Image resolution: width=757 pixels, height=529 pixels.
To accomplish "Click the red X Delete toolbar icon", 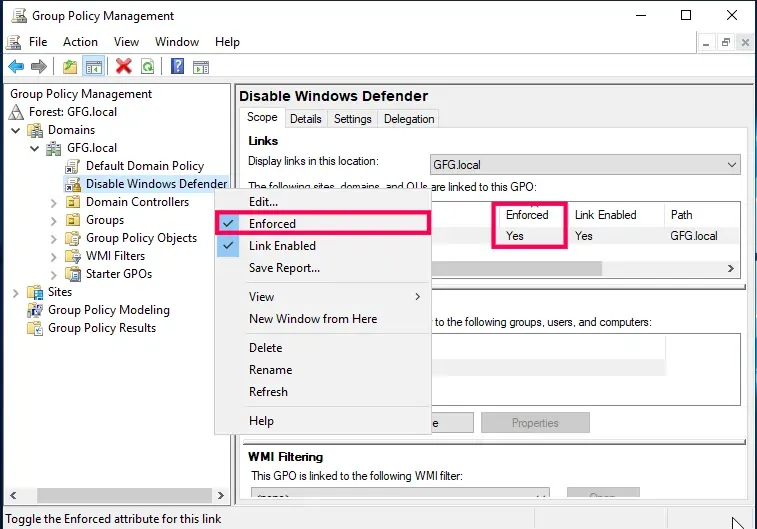I will point(124,66).
